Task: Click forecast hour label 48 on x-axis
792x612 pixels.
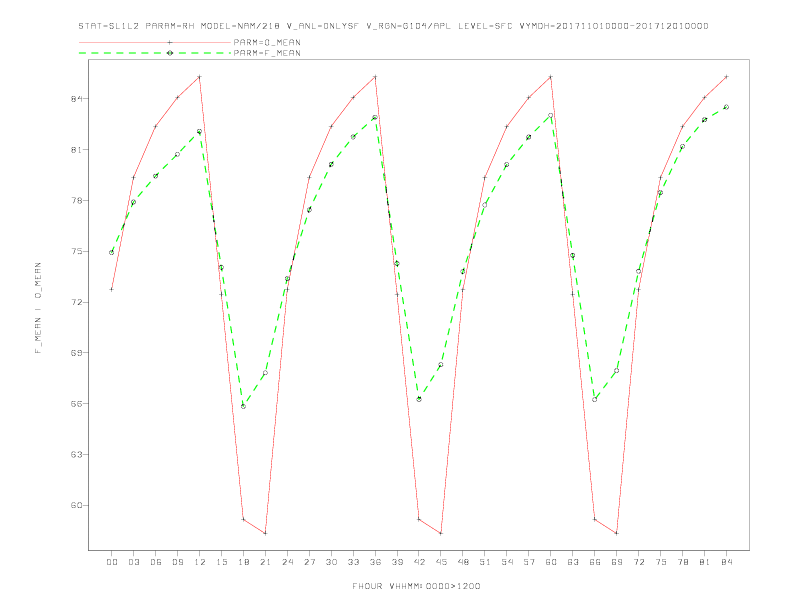Action: (463, 562)
